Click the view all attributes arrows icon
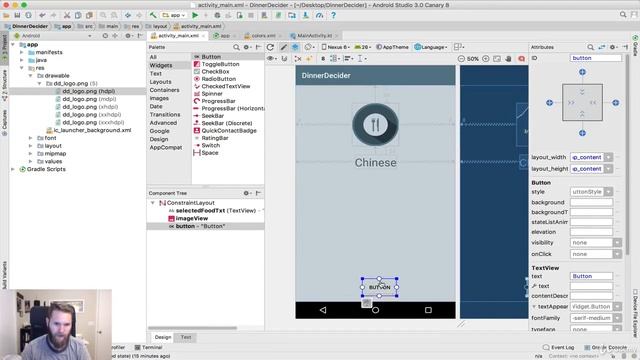The image size is (640, 360). coord(602,47)
